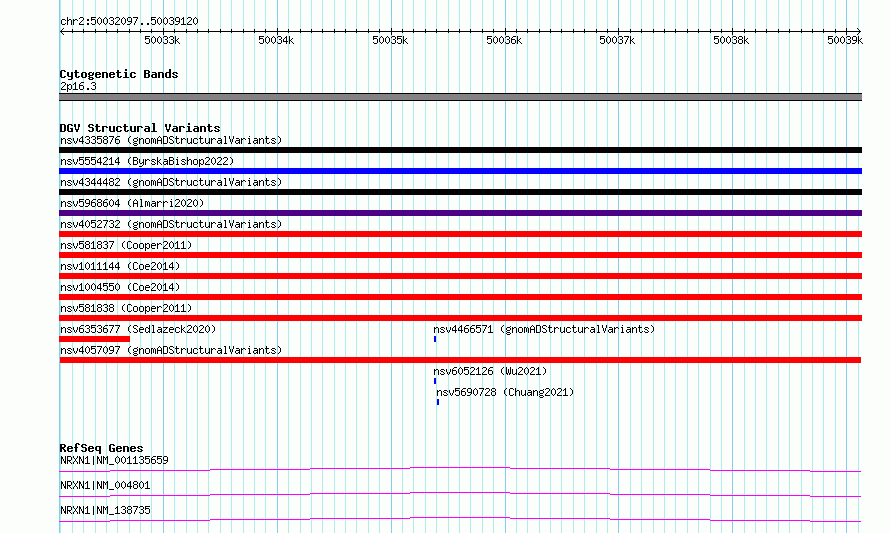The image size is (890, 533).
Task: Open the nsv4344482 gnomAD variant label
Action: [171, 182]
